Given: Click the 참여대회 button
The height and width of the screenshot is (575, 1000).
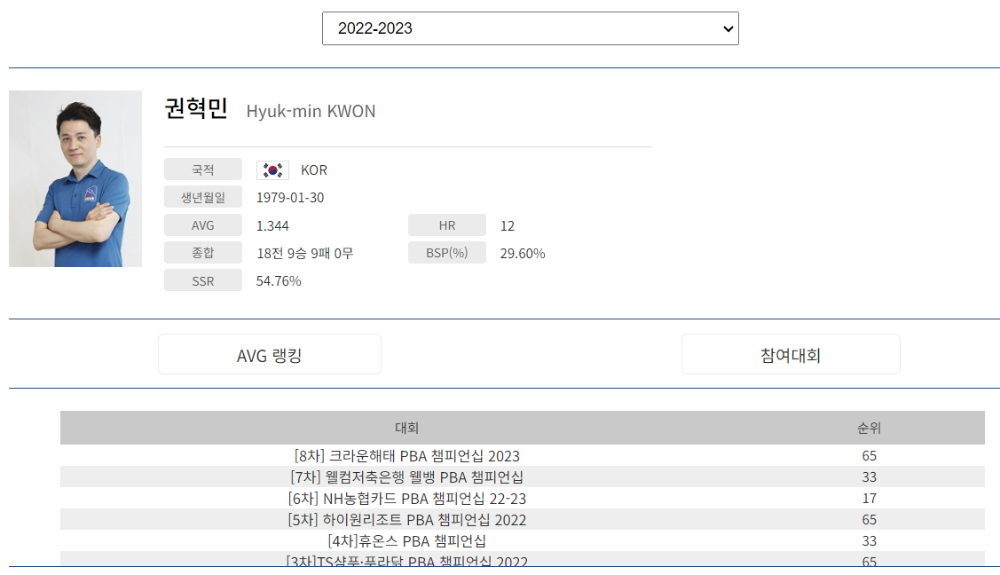Looking at the screenshot, I should tap(791, 354).
